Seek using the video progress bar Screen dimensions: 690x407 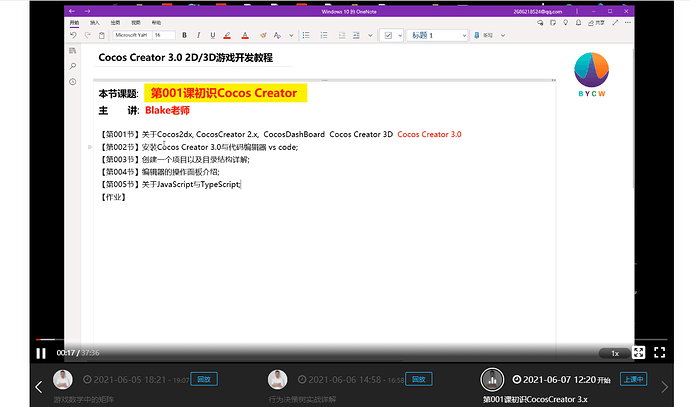coord(351,340)
